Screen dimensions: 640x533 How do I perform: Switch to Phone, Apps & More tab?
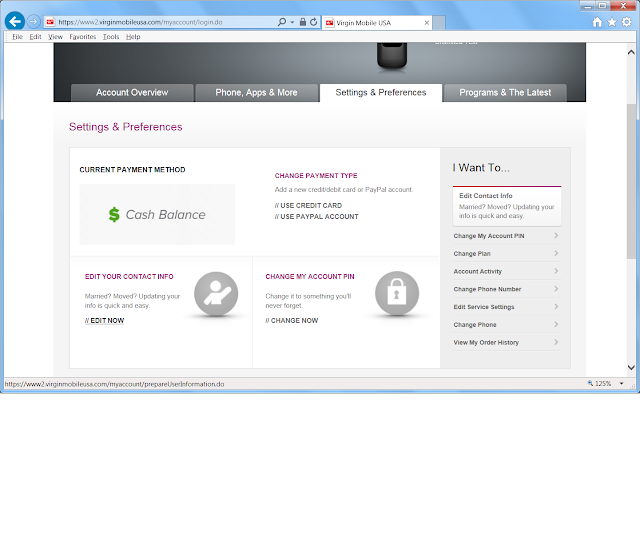256,93
